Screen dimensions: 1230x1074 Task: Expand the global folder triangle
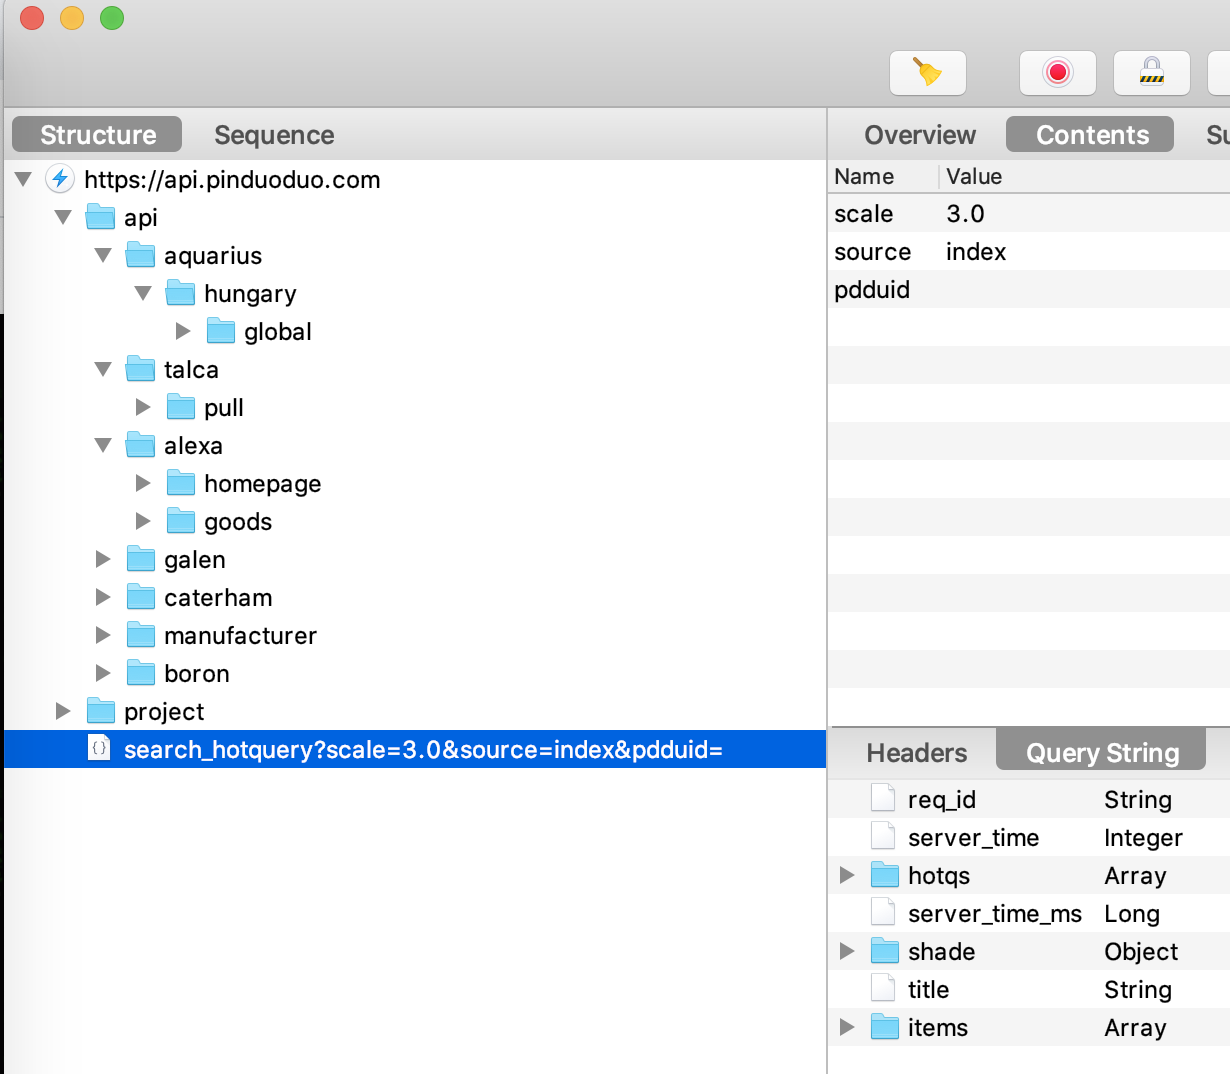click(x=183, y=331)
